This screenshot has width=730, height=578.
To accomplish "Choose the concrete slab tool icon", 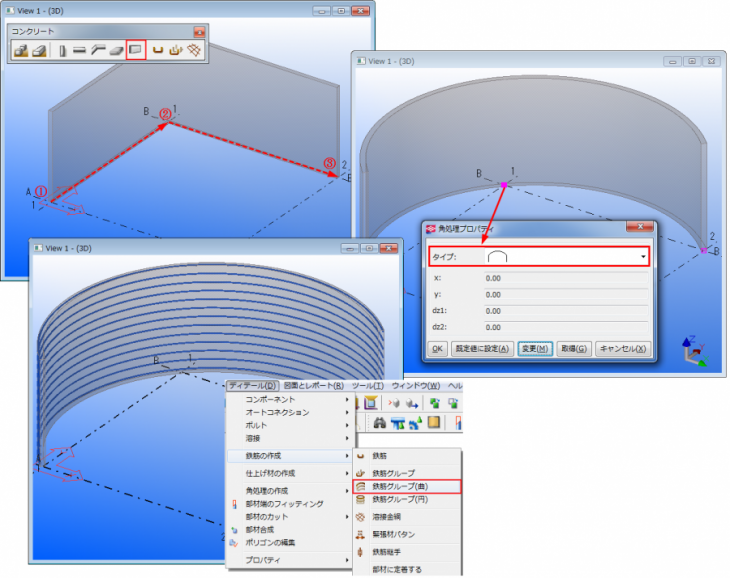I will click(116, 50).
